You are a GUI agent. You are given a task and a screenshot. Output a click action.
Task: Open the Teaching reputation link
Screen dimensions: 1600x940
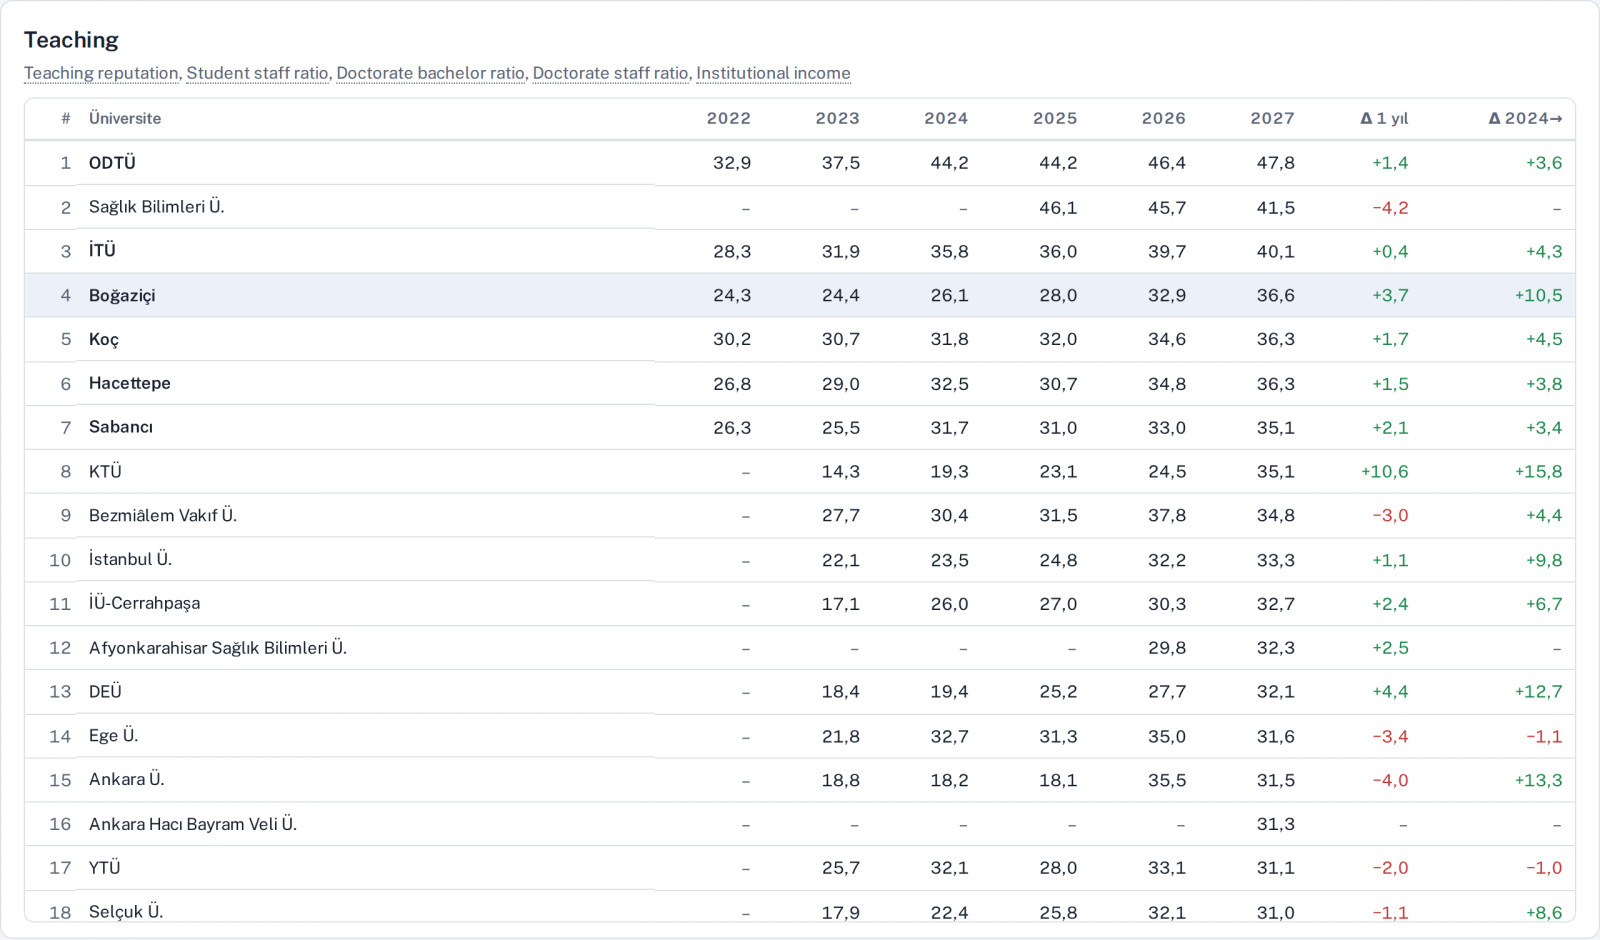[101, 73]
